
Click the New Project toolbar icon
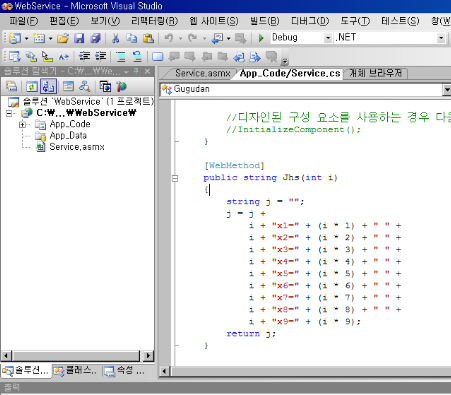point(15,38)
